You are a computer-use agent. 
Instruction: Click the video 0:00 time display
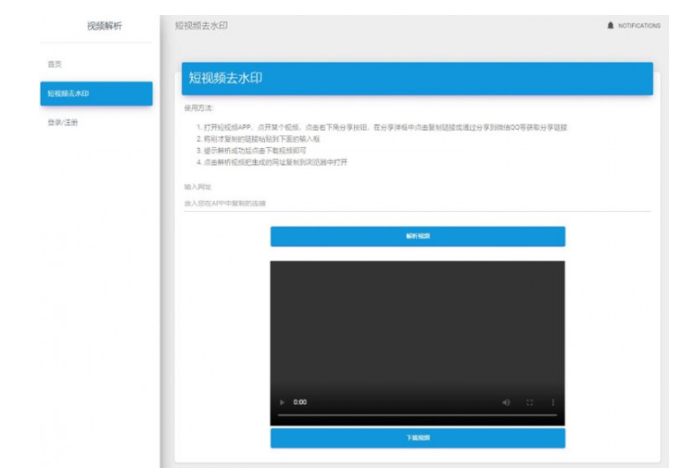pyautogui.click(x=300, y=402)
